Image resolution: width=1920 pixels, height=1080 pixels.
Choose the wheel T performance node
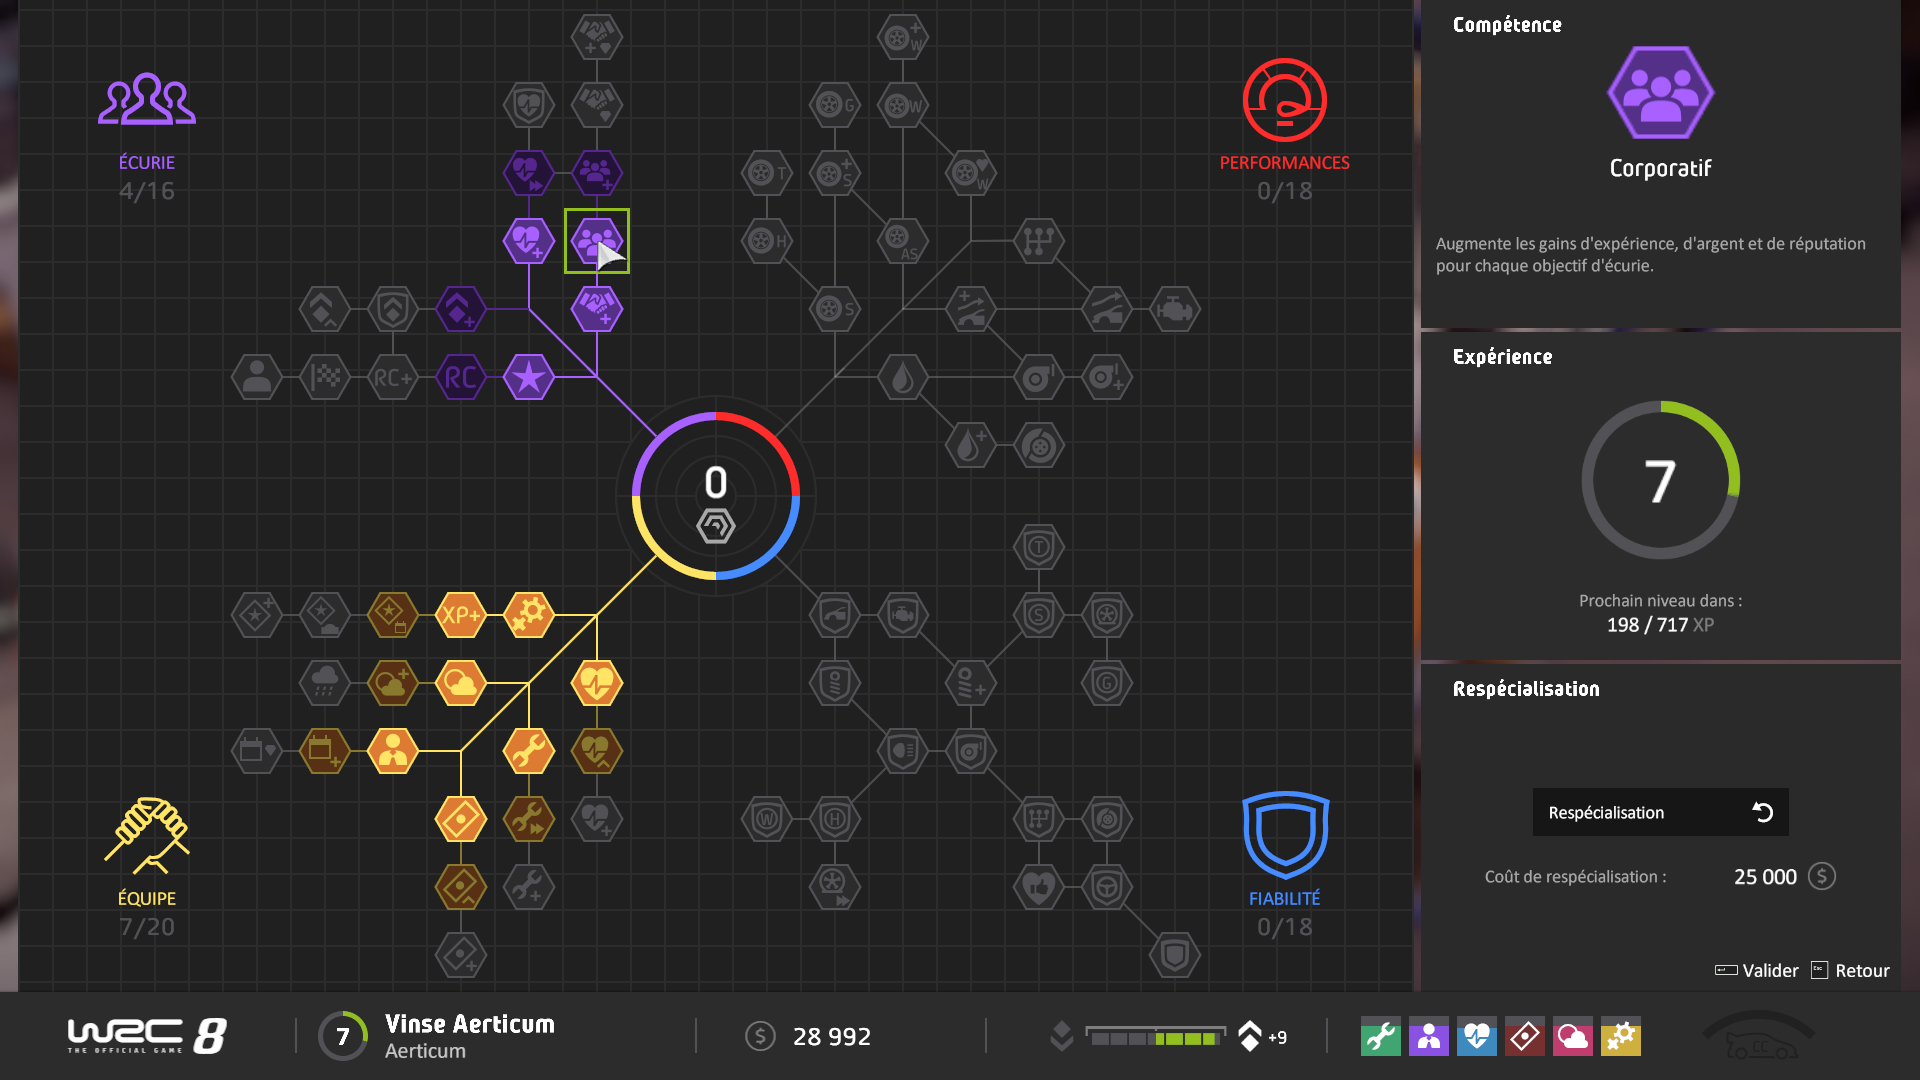(767, 173)
